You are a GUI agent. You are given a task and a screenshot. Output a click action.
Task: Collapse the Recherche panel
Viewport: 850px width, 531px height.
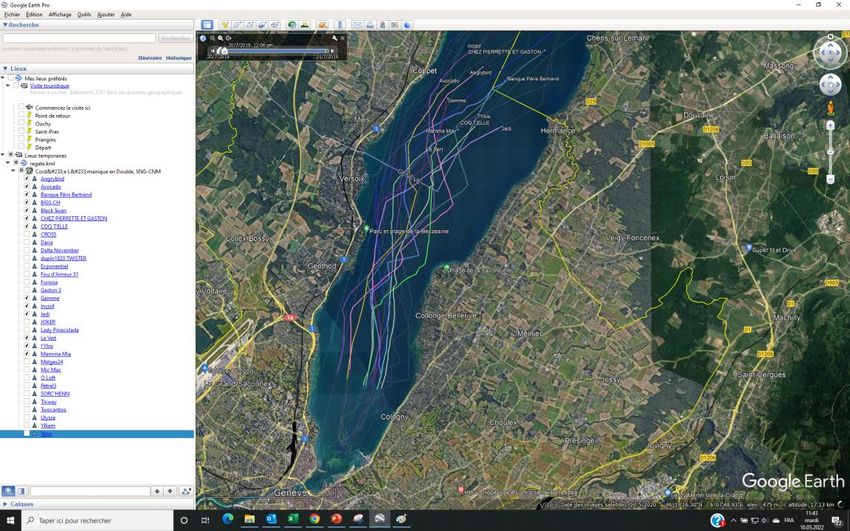[x=4, y=25]
